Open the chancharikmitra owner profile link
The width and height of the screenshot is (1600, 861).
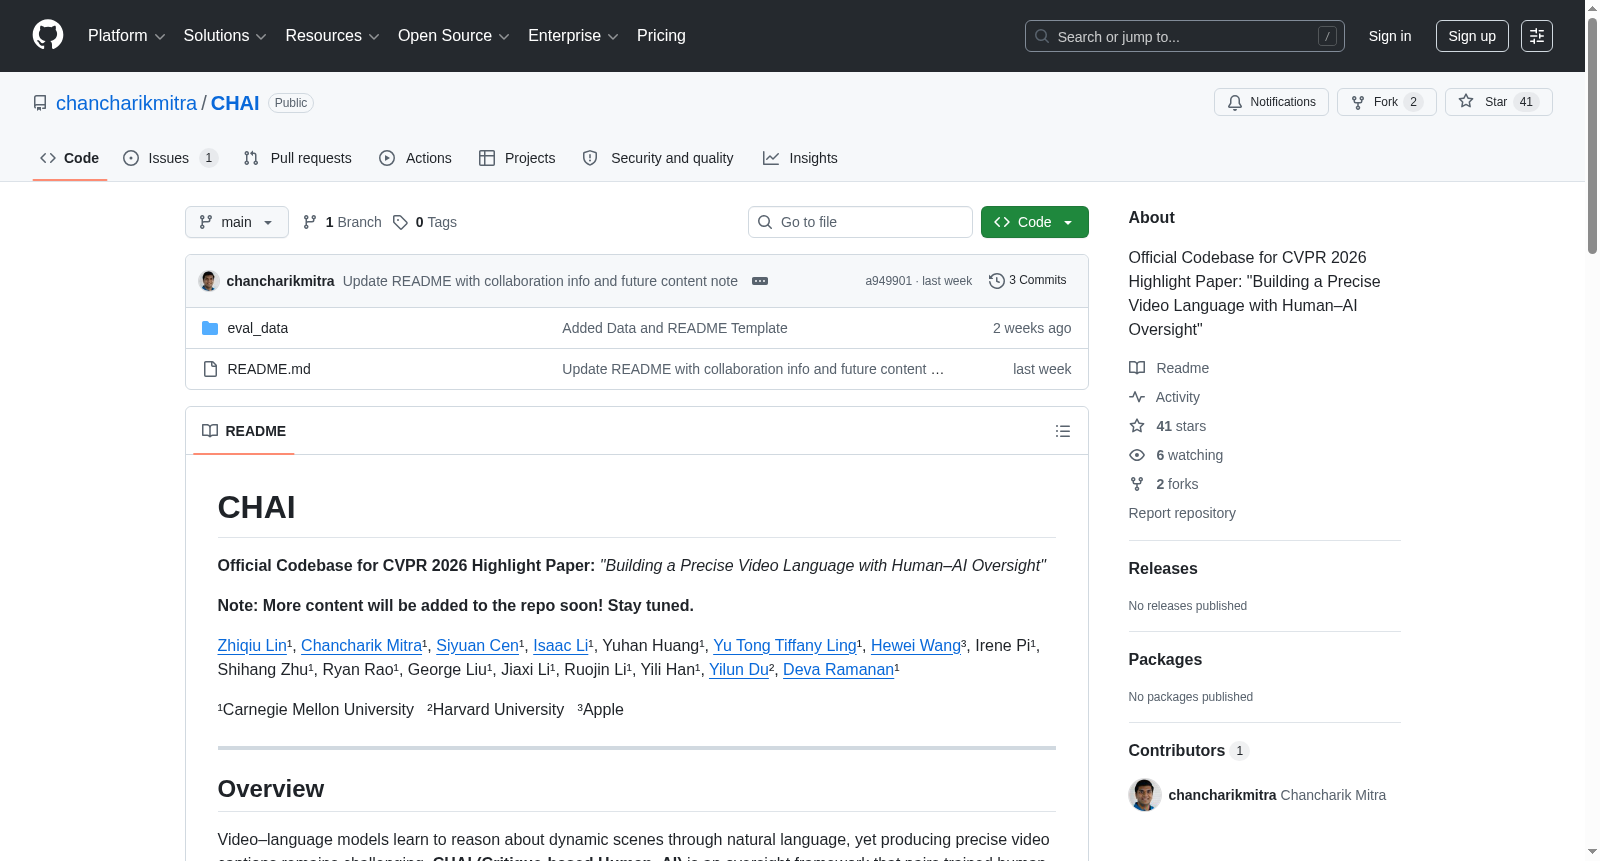126,103
